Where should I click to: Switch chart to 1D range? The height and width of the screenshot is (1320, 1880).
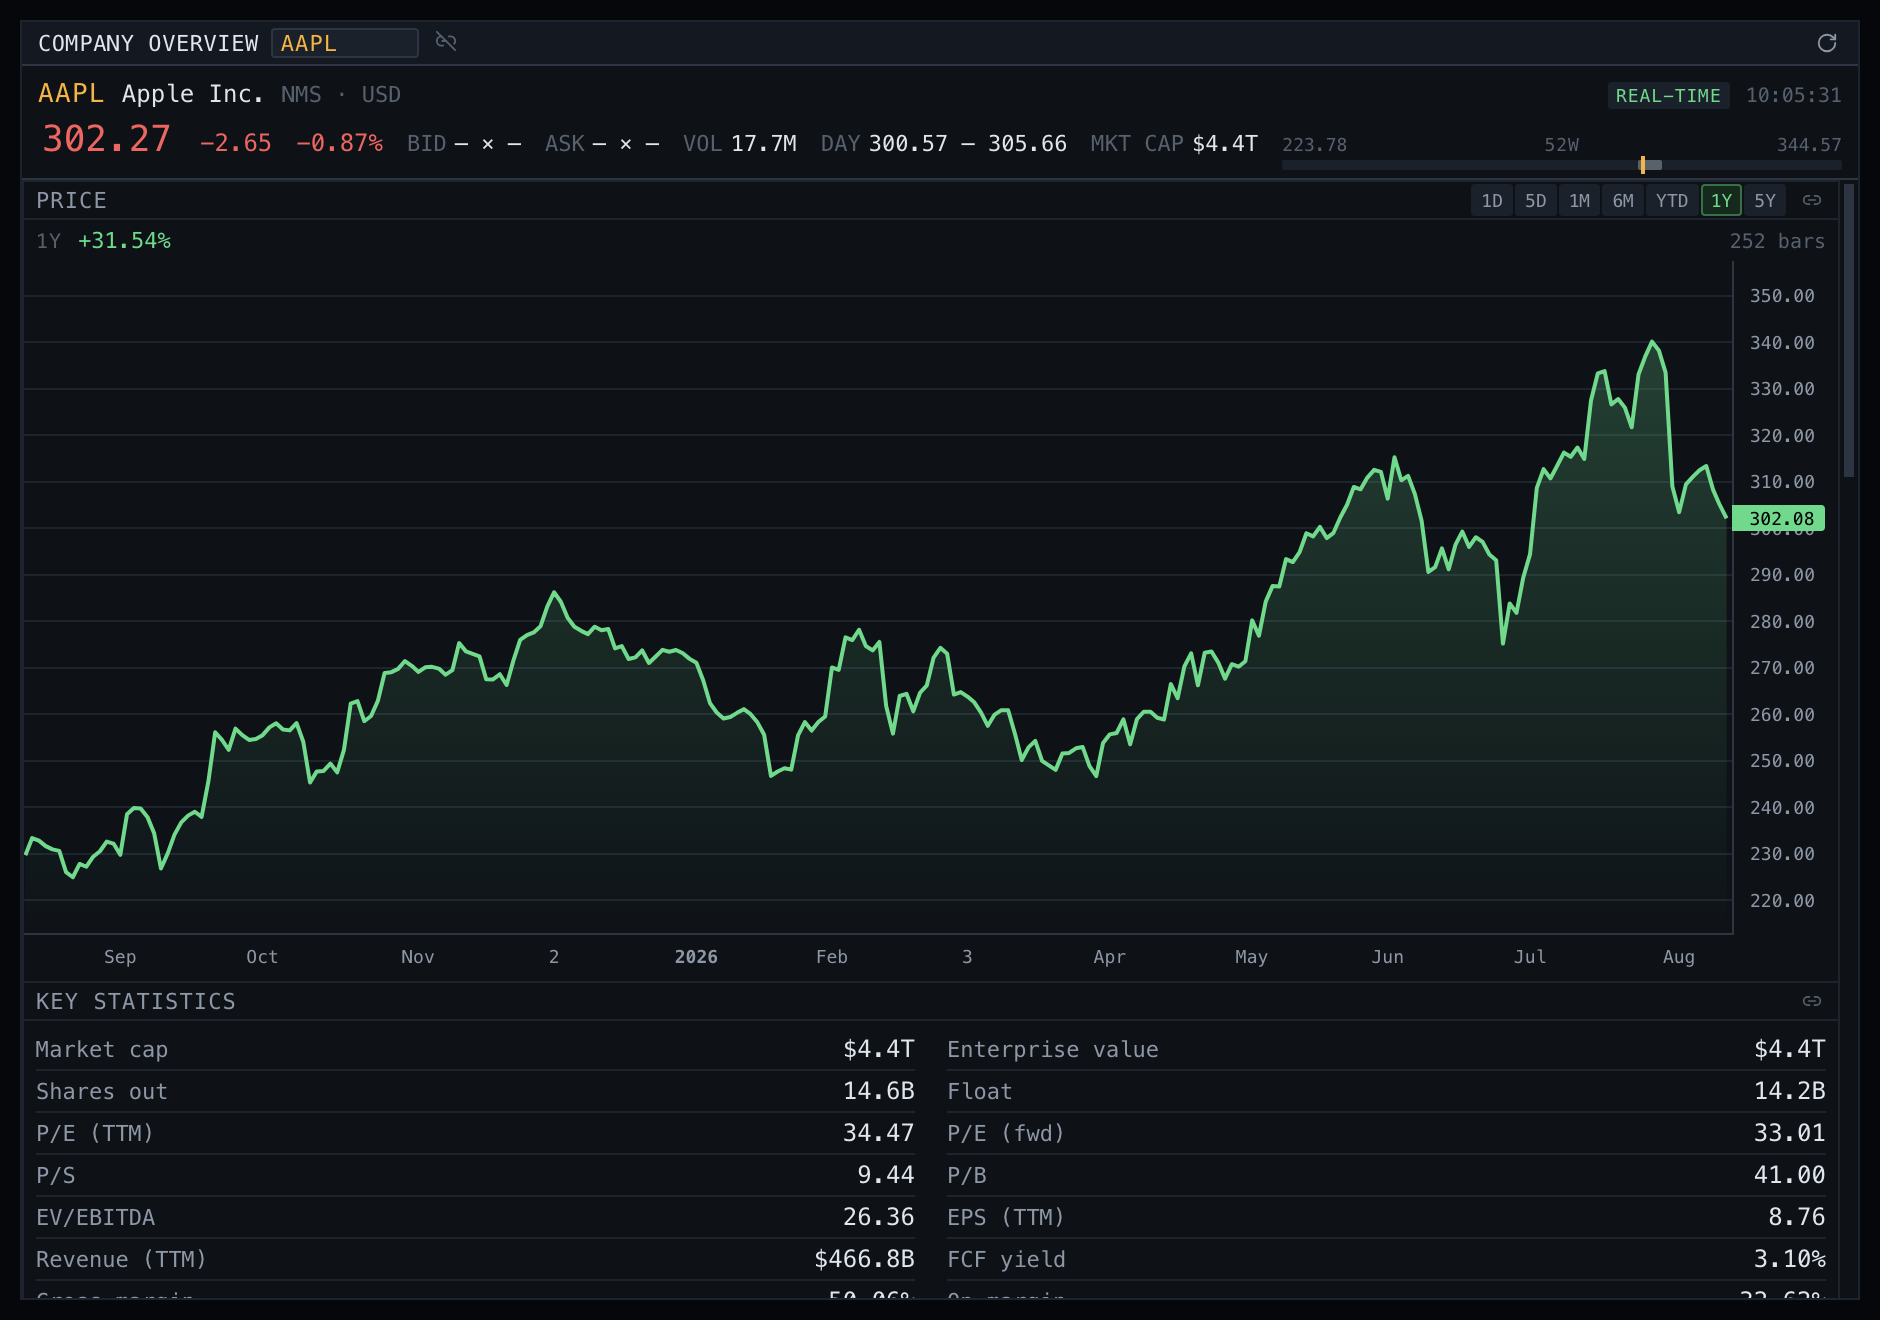coord(1492,201)
